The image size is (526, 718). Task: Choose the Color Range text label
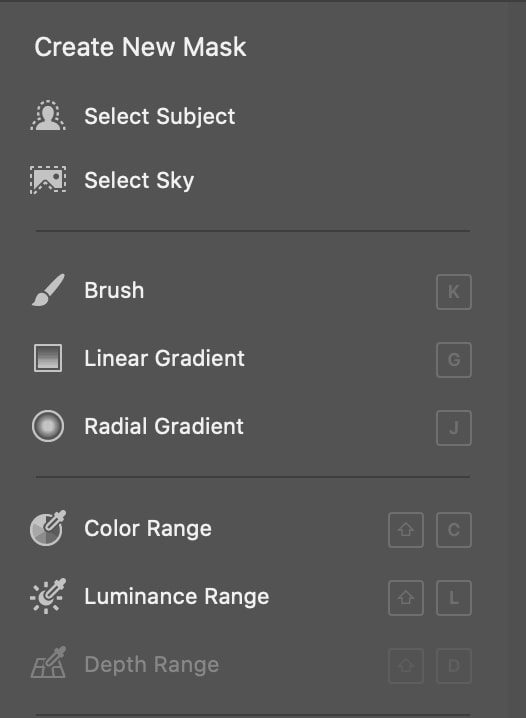click(148, 529)
